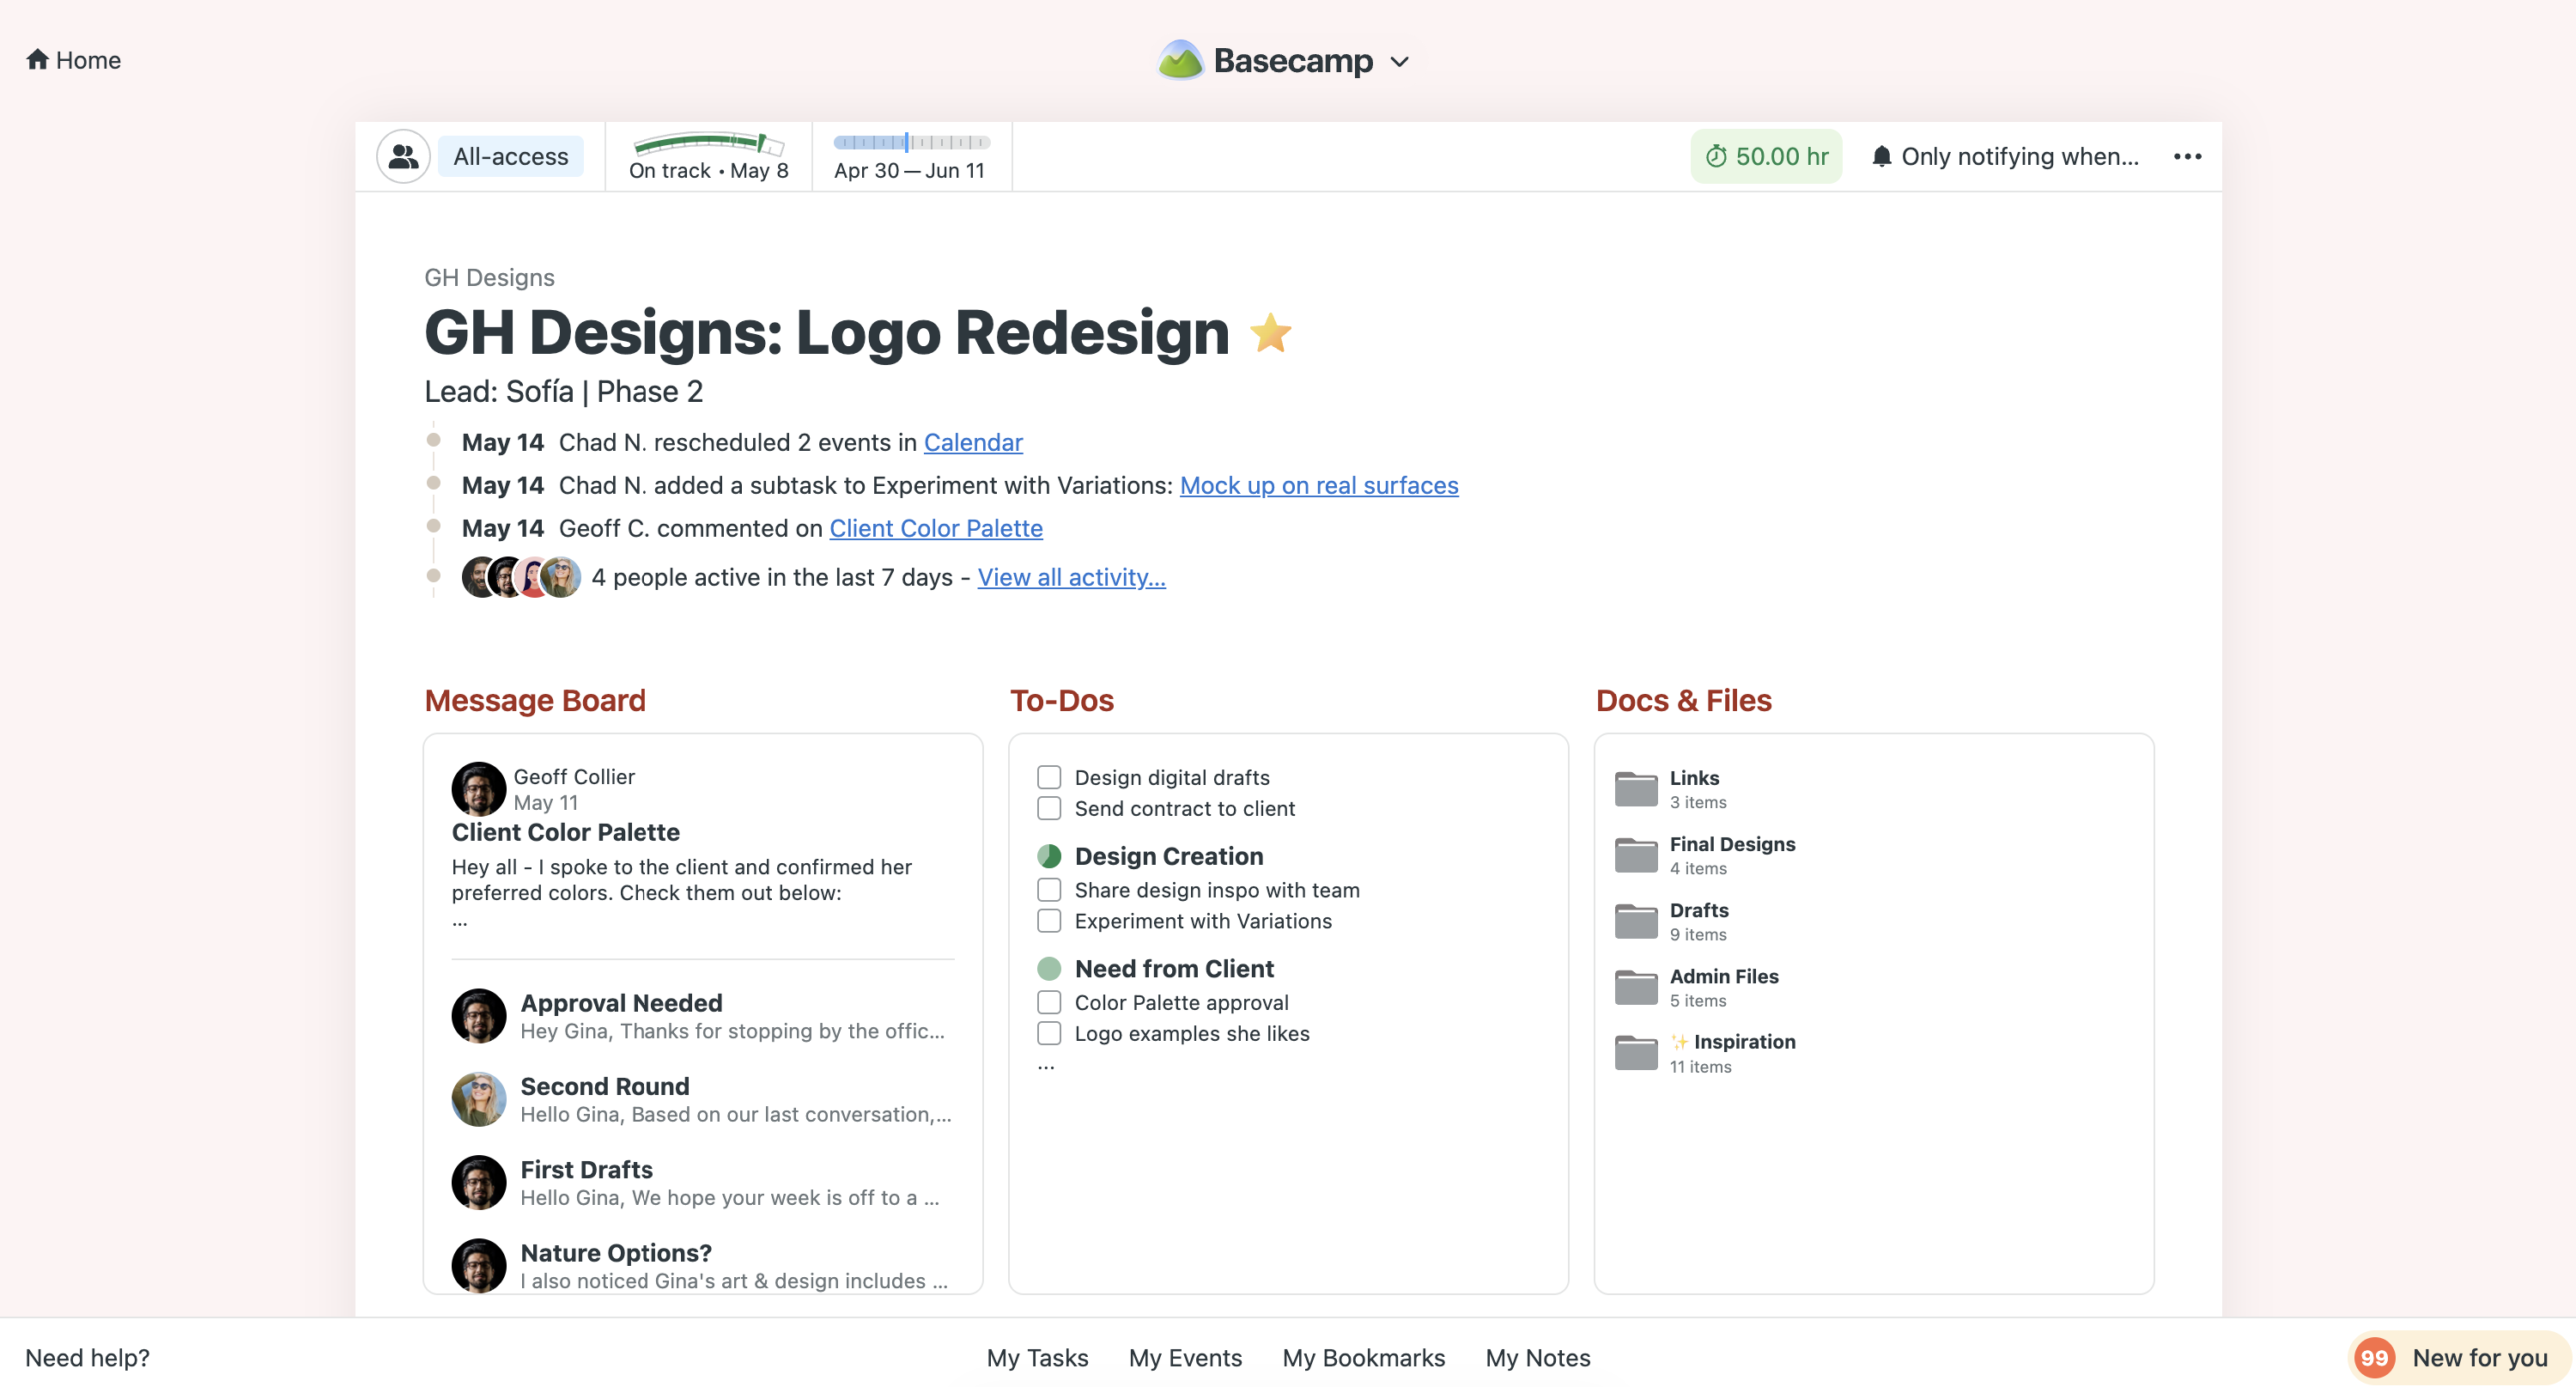Open the Drafts folder icon
Viewport: 2576px width, 1387px height.
coord(1636,921)
